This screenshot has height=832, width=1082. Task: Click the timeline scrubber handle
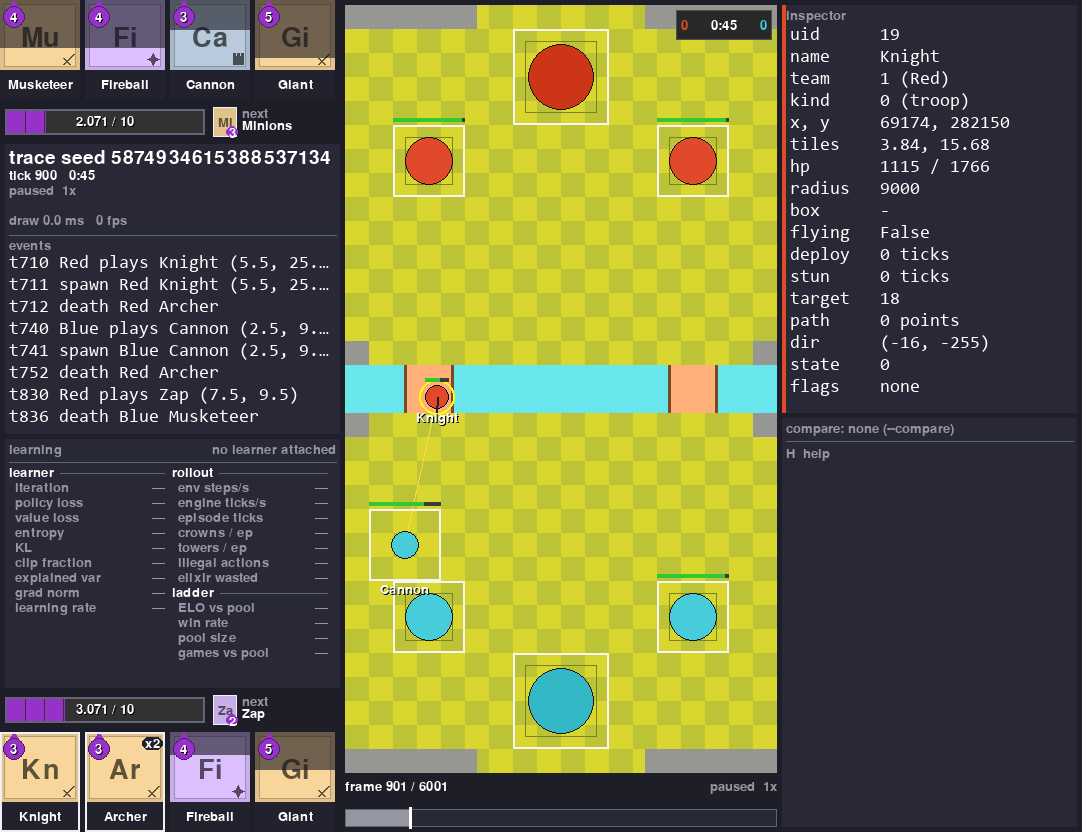click(x=411, y=818)
